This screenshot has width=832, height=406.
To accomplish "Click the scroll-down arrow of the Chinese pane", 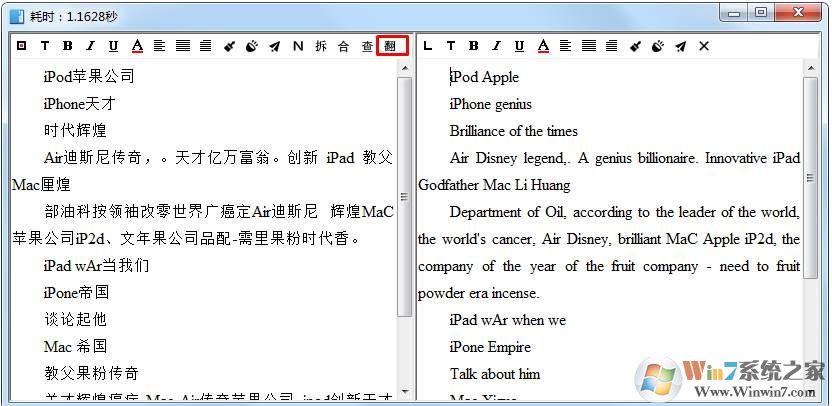I will [405, 392].
